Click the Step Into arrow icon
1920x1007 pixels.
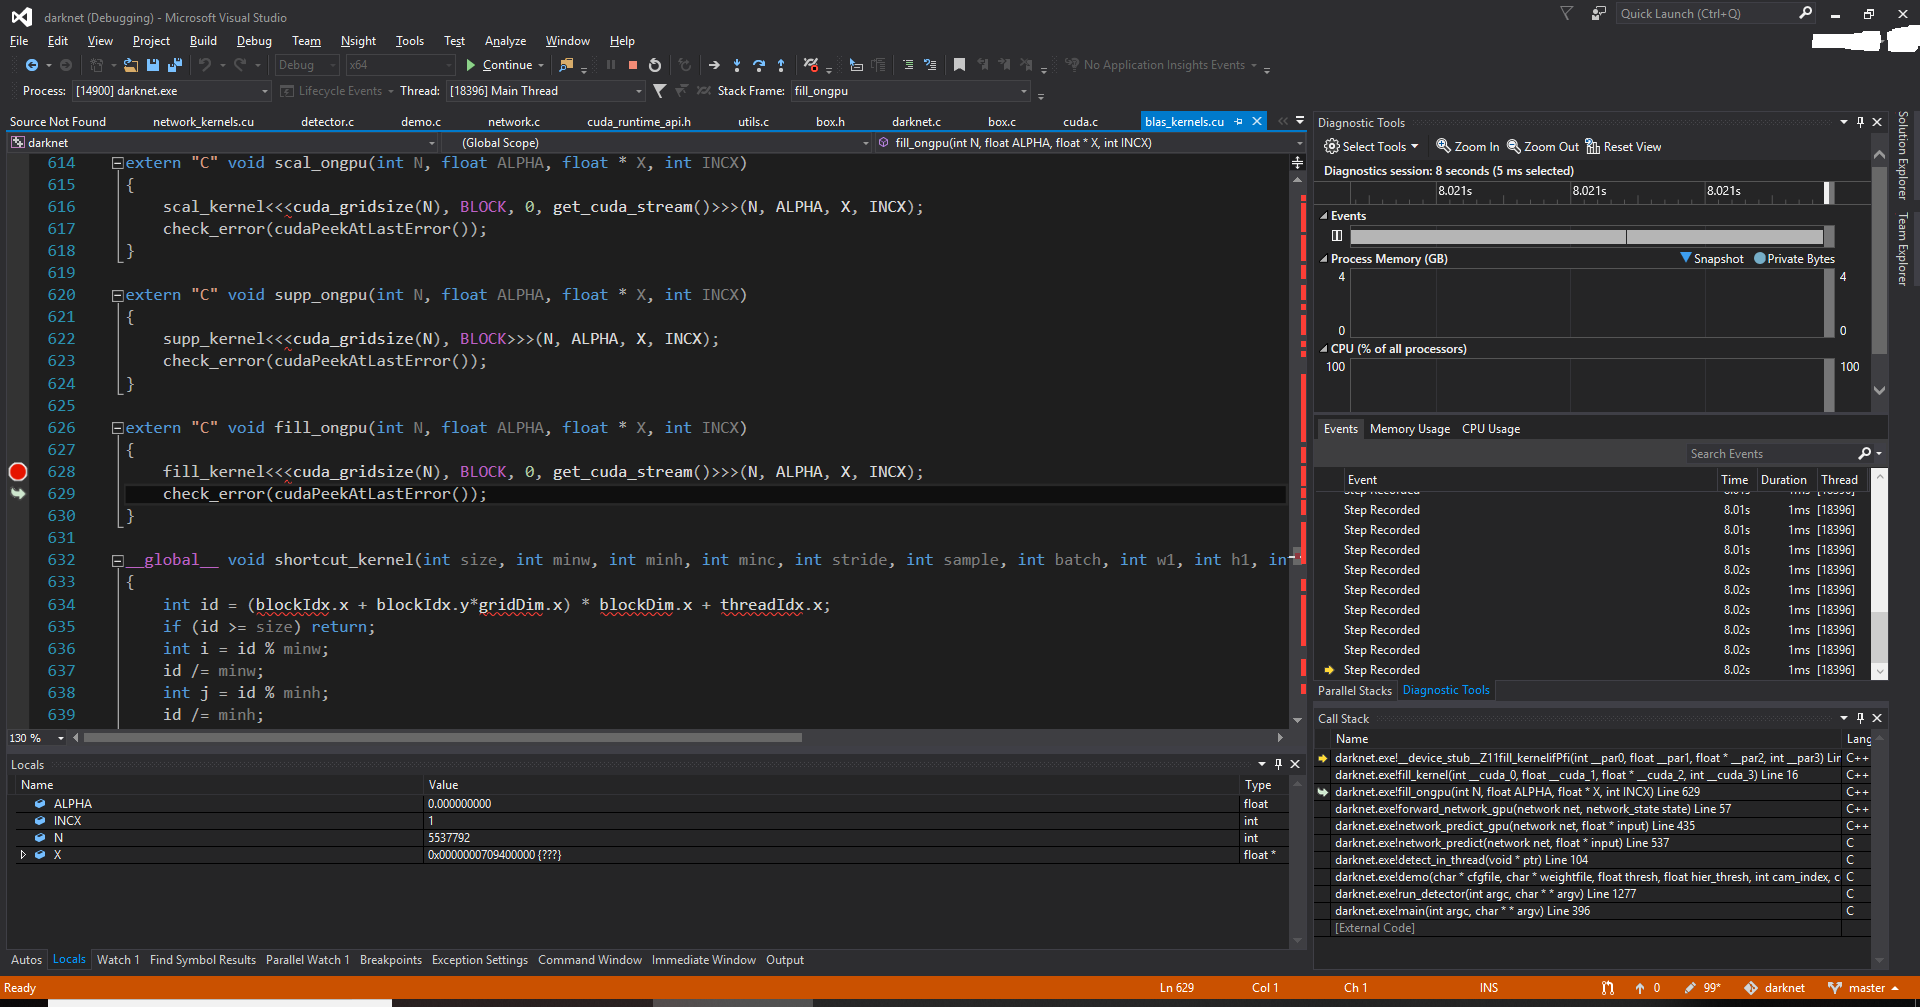[x=737, y=65]
